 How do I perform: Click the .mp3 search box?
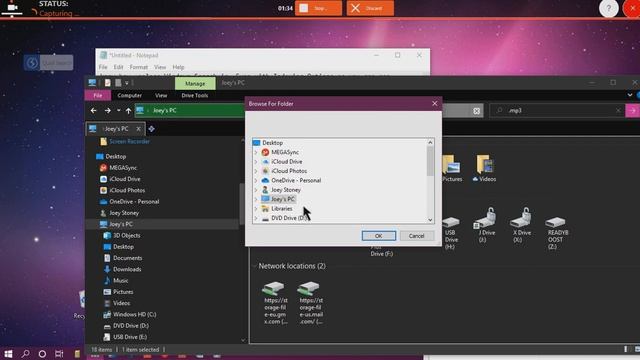pyautogui.click(x=557, y=111)
